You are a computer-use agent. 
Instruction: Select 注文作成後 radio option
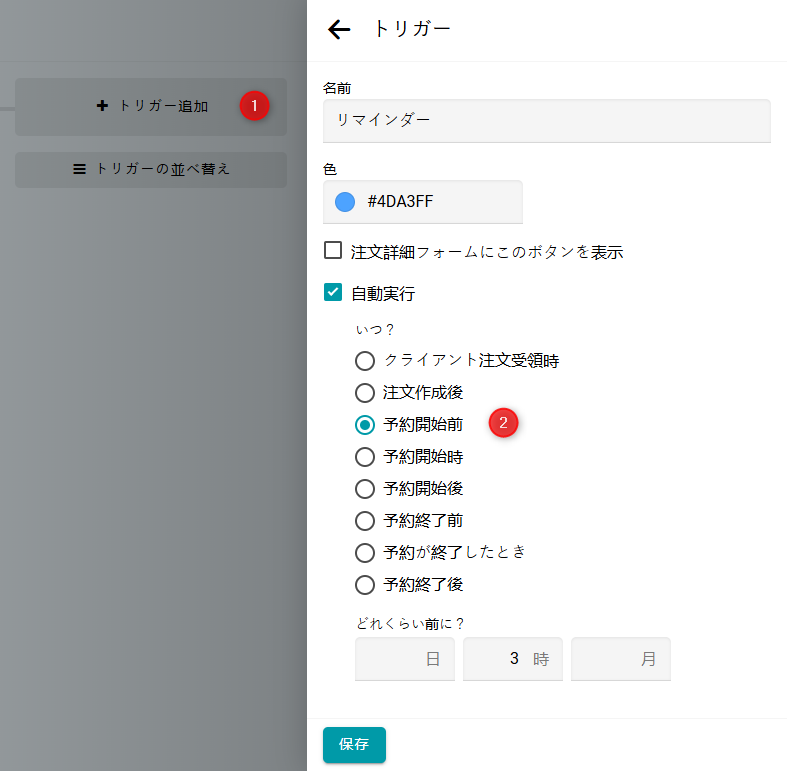pyautogui.click(x=365, y=393)
